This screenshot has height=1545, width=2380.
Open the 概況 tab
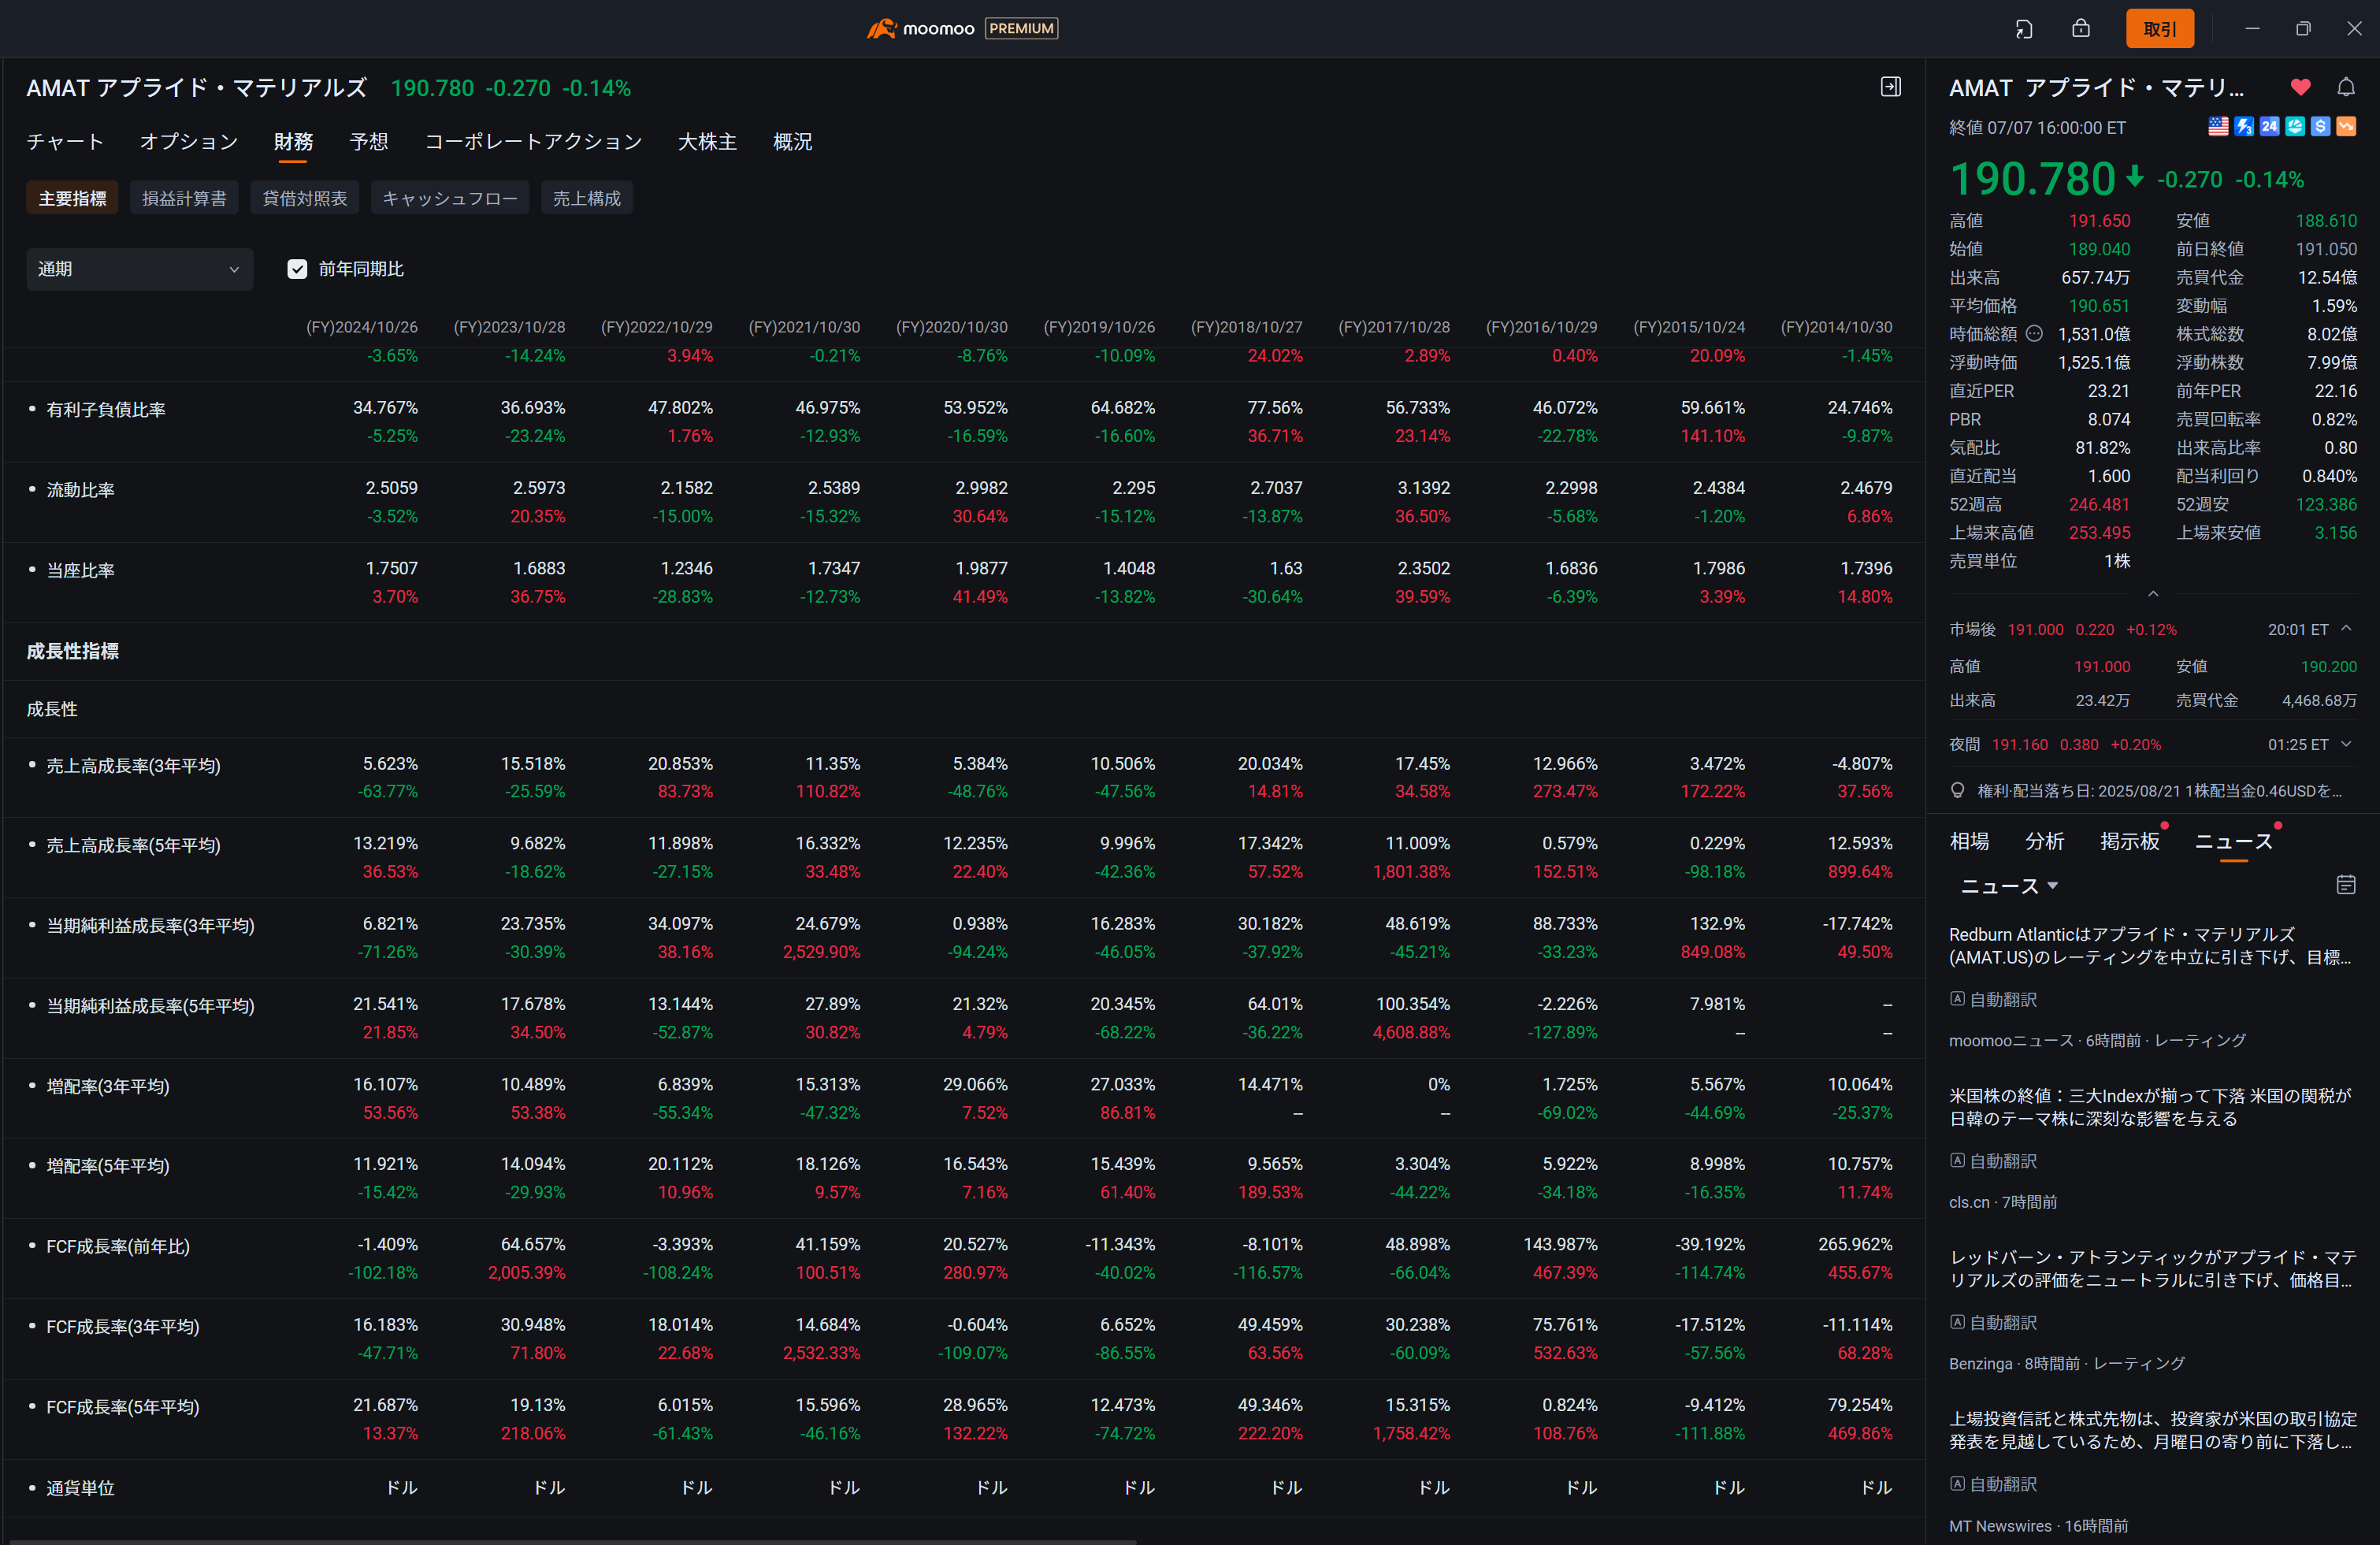(x=793, y=142)
